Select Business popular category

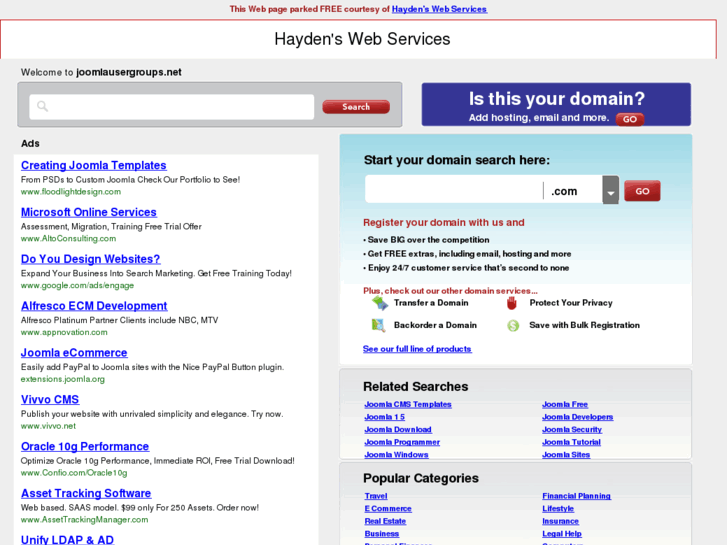coord(382,533)
